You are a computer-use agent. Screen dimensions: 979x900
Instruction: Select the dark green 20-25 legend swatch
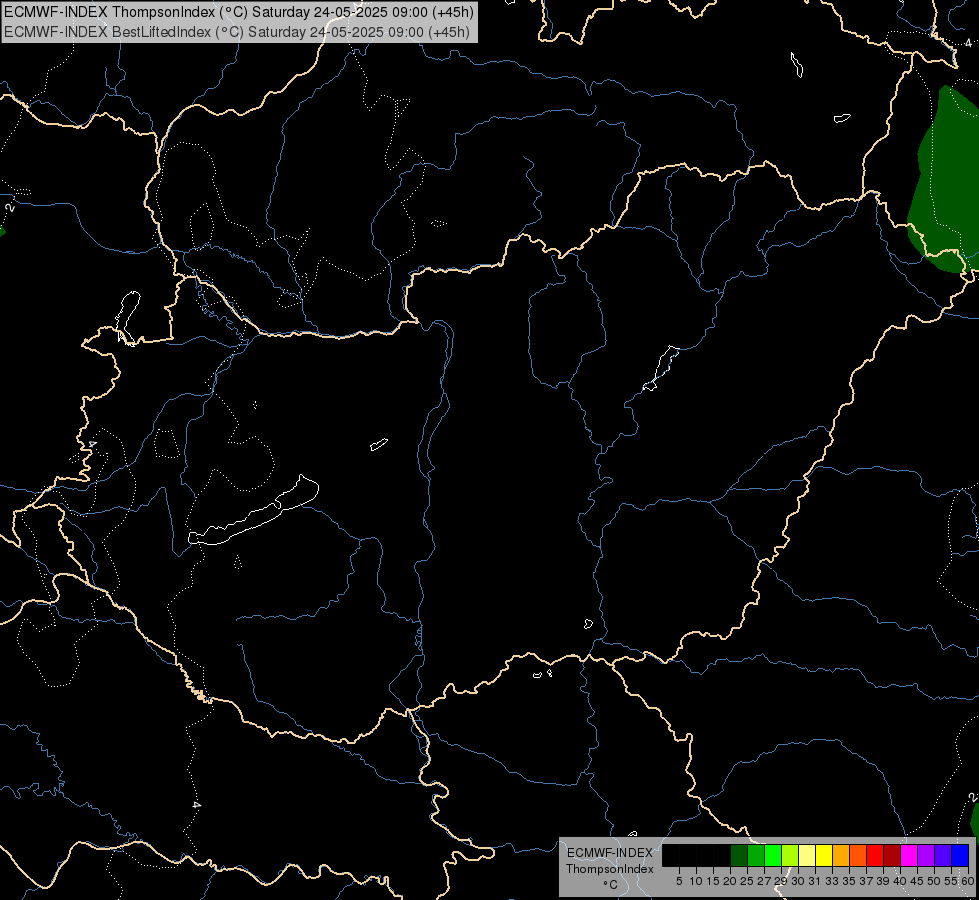pyautogui.click(x=739, y=855)
